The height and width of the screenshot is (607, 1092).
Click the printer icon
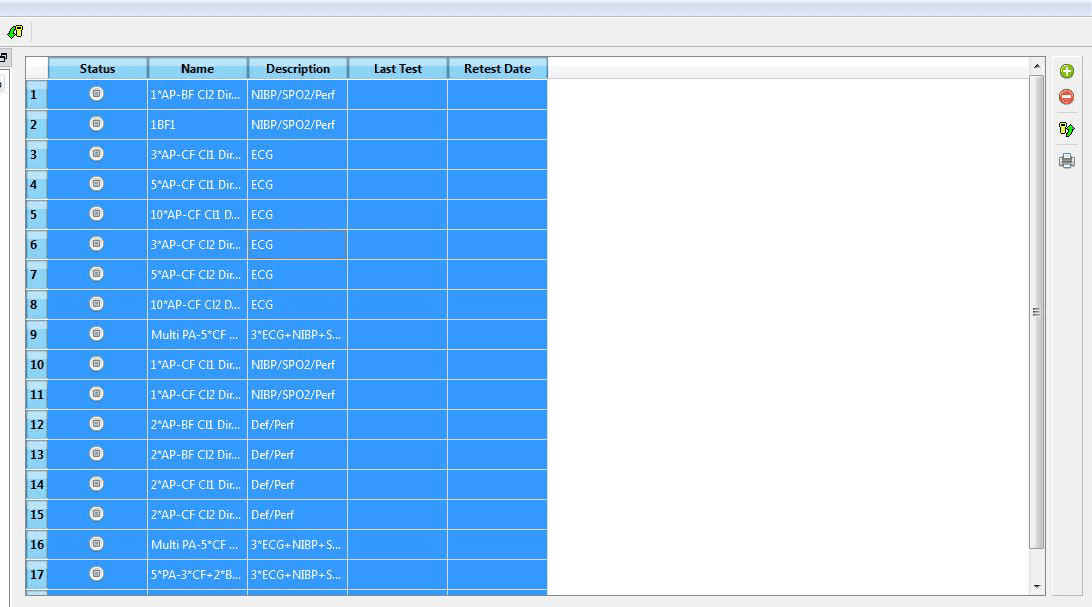coord(1067,161)
